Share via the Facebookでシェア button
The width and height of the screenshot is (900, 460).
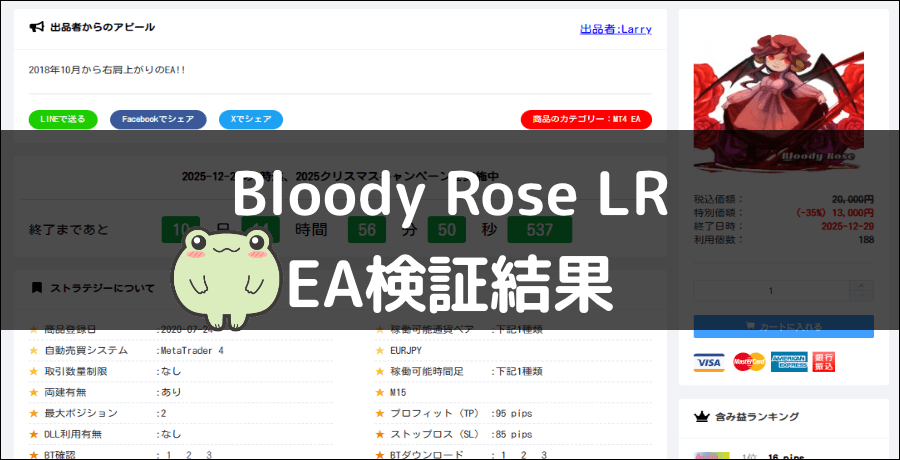[158, 119]
